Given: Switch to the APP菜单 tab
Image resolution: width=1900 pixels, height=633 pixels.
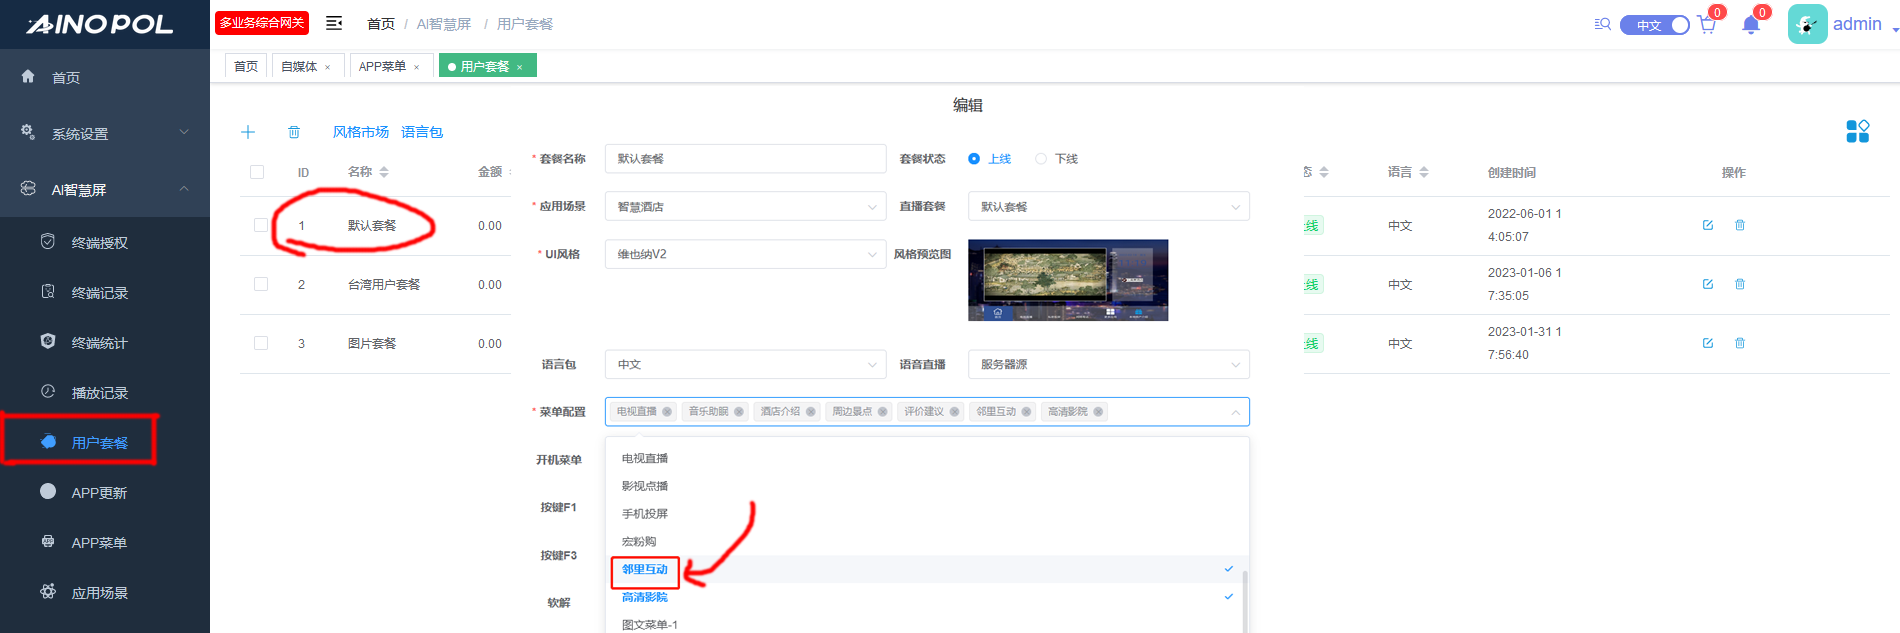Looking at the screenshot, I should pos(382,66).
